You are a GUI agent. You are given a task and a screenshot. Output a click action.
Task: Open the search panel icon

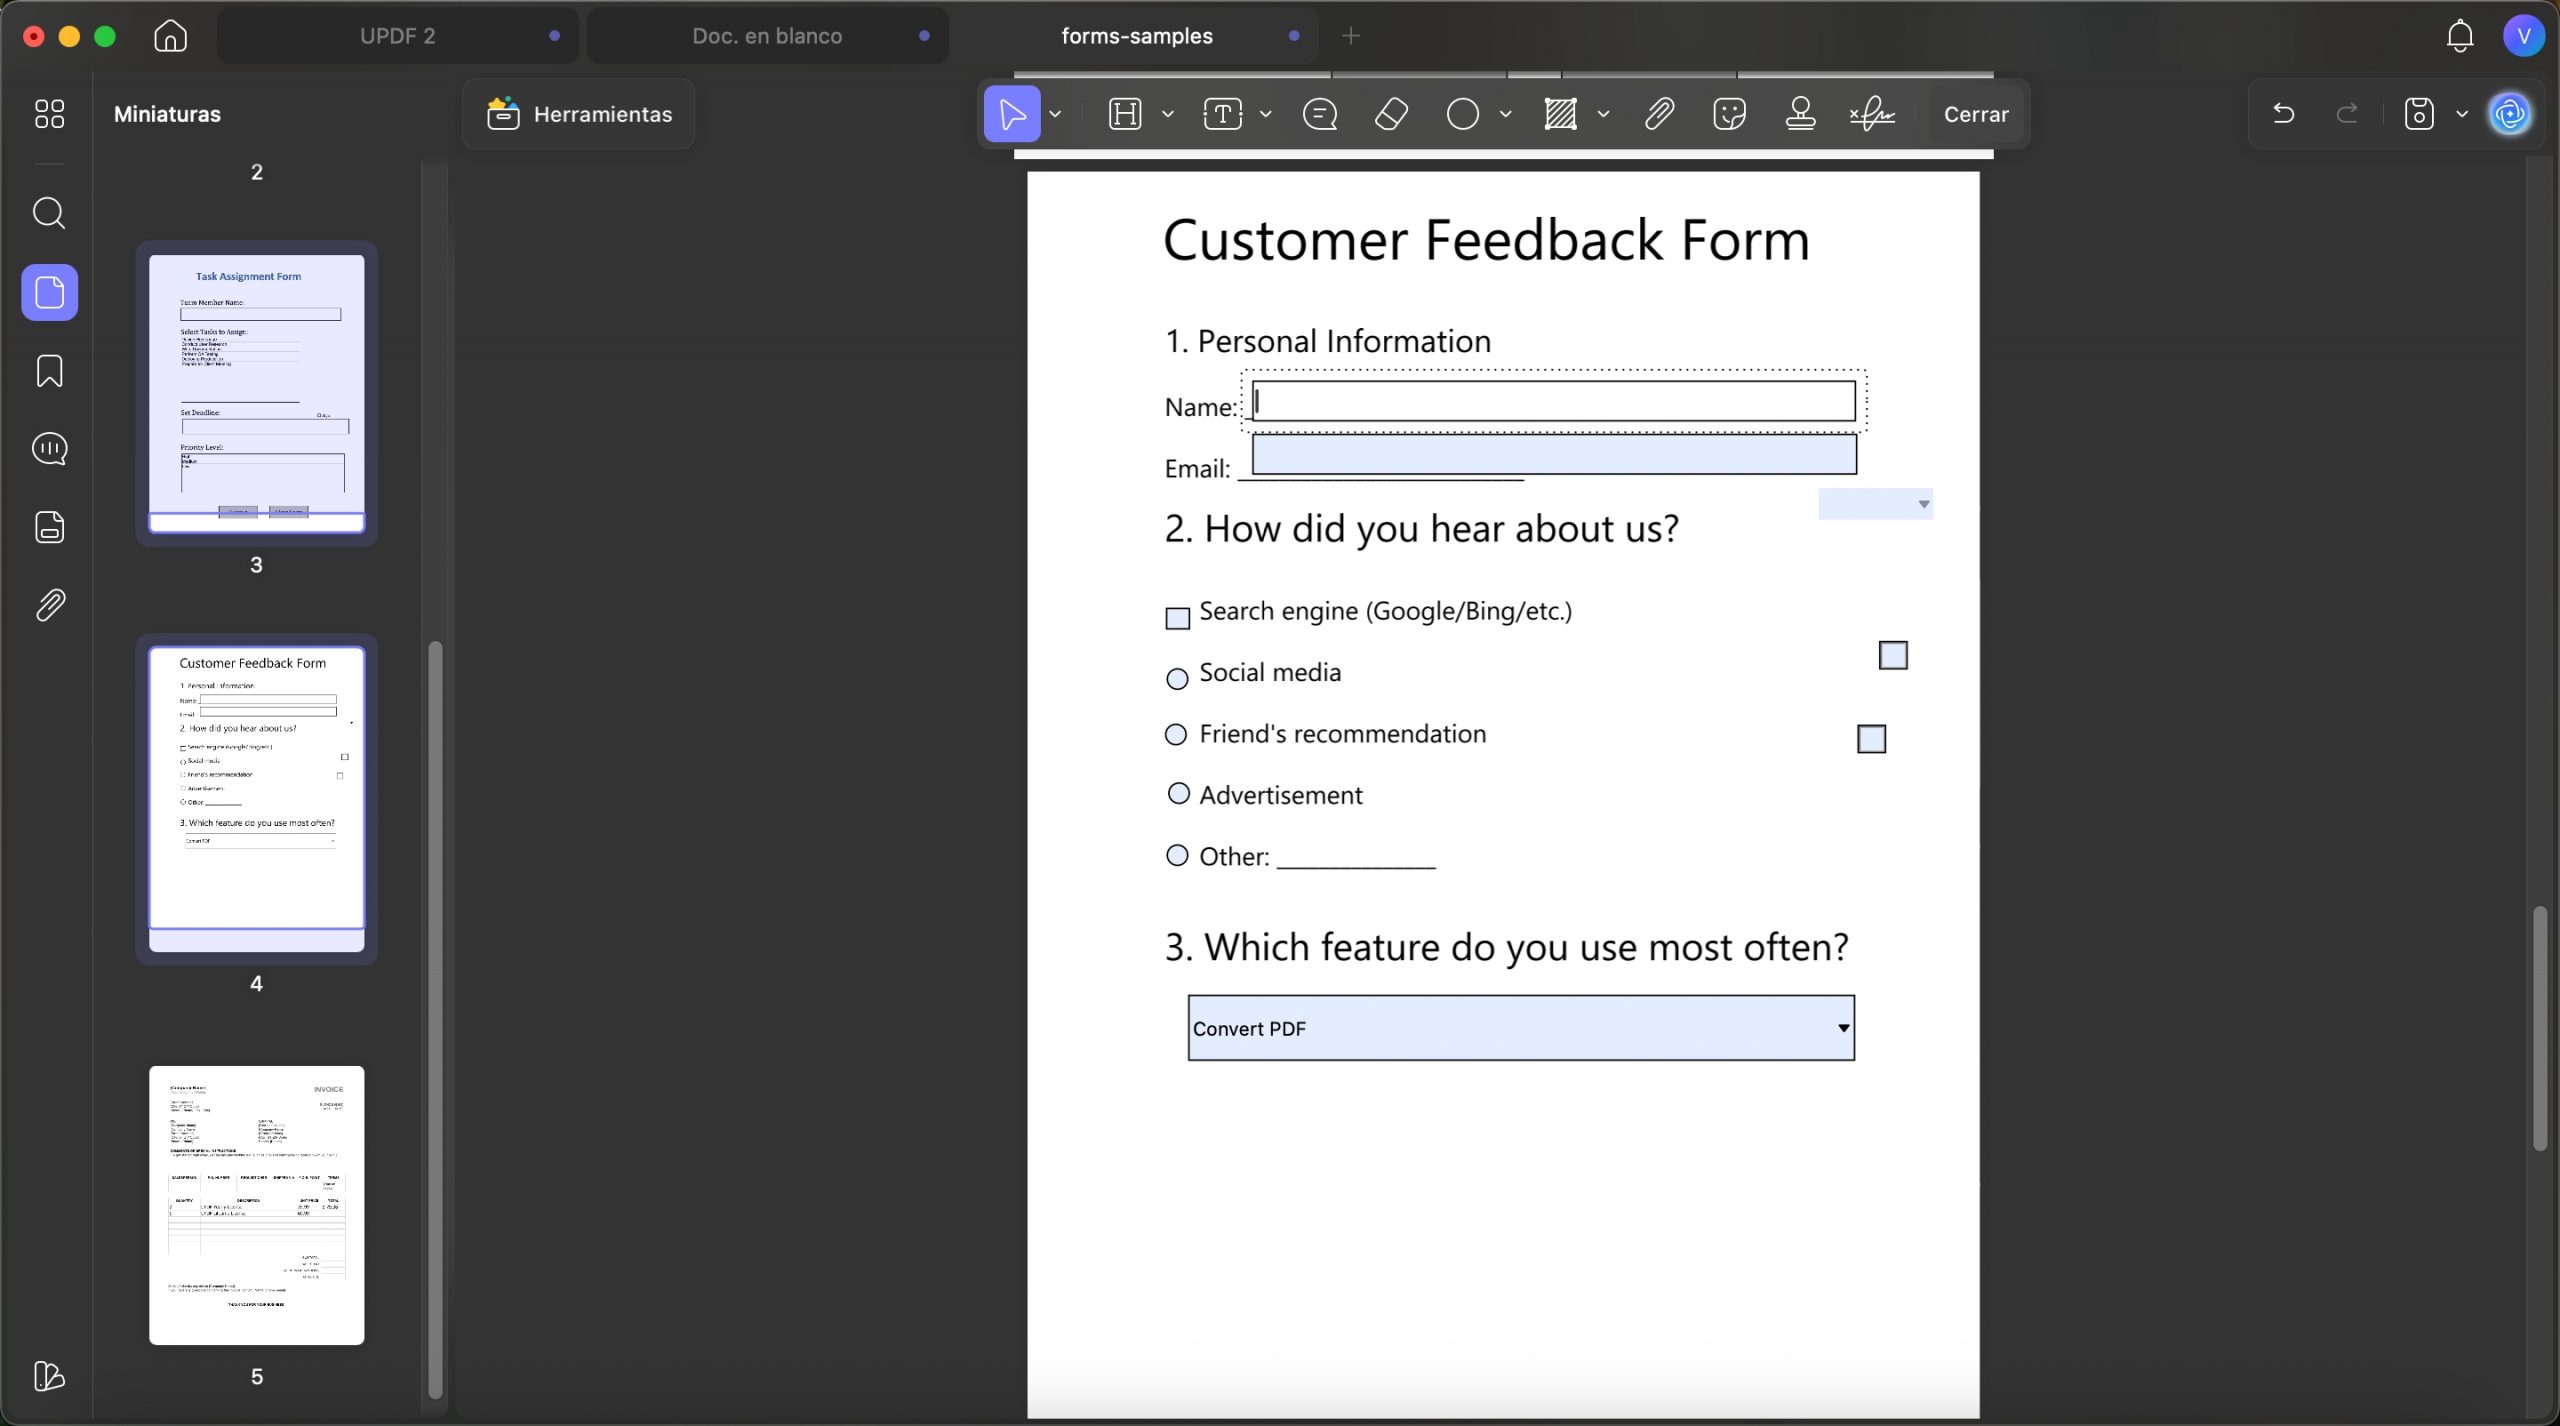click(x=49, y=213)
